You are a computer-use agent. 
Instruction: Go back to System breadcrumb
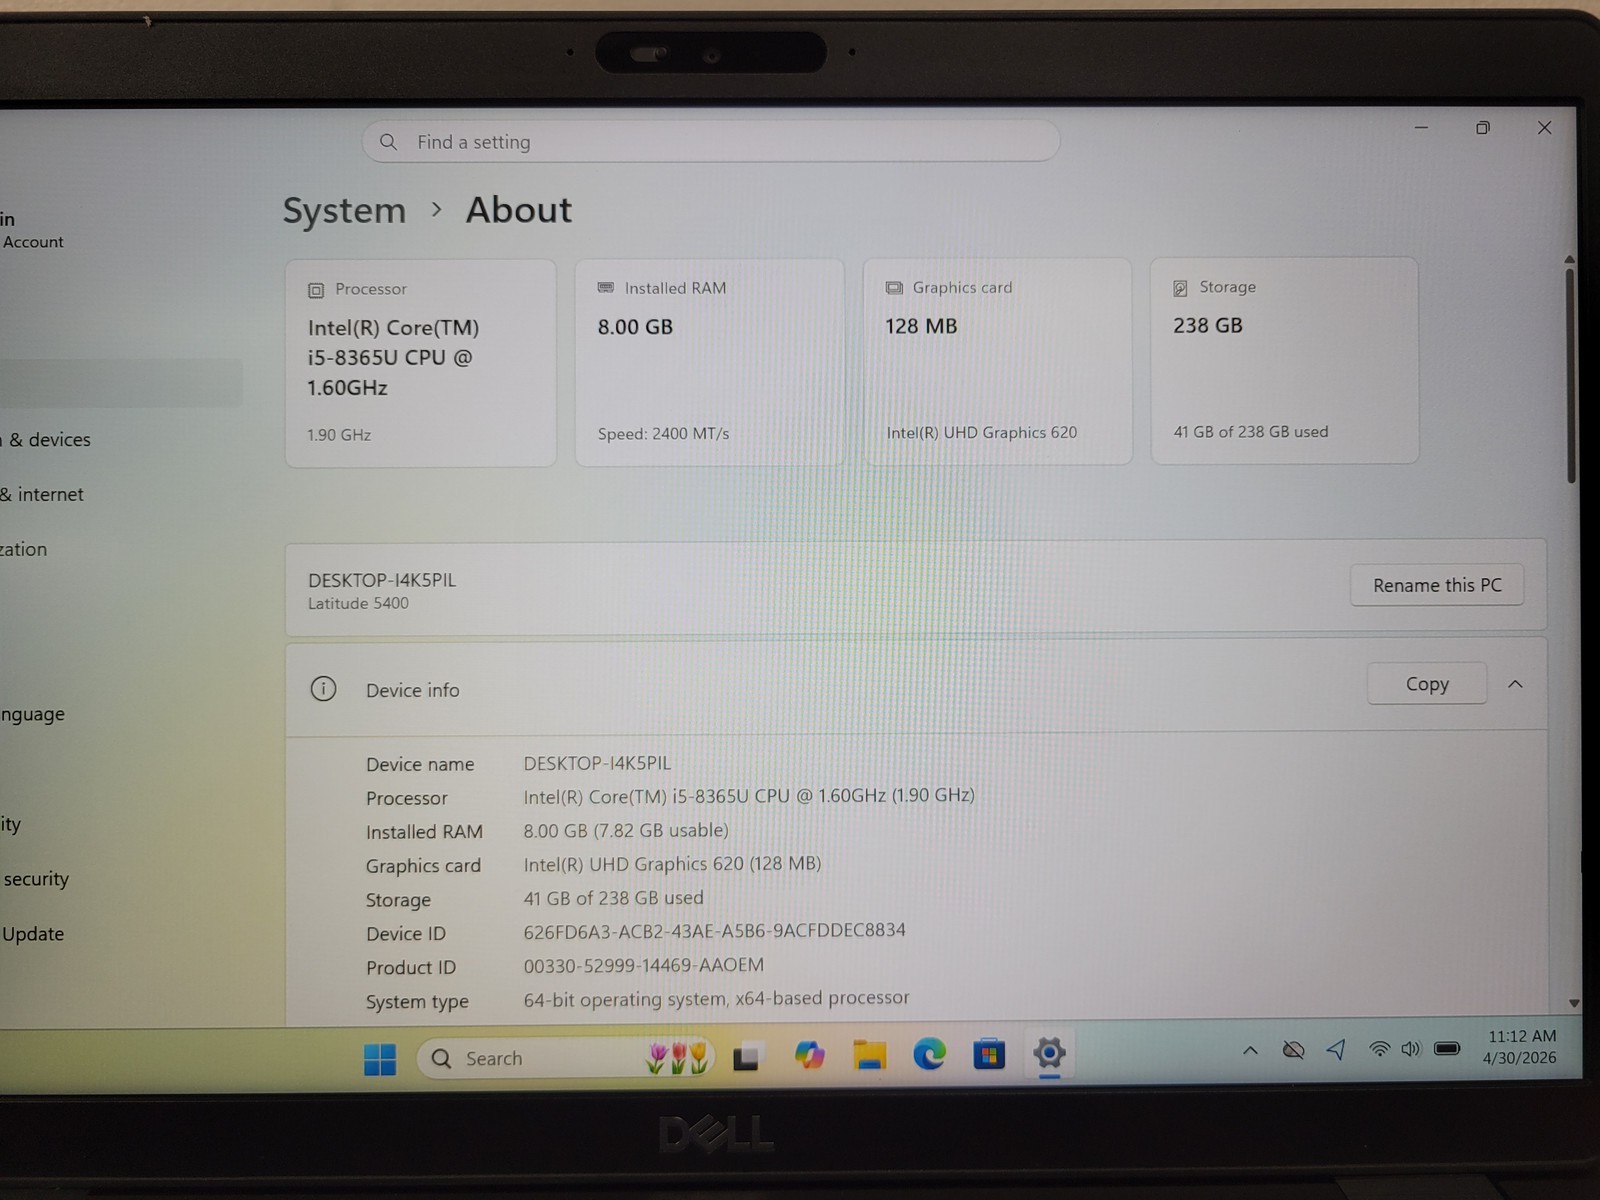(344, 211)
